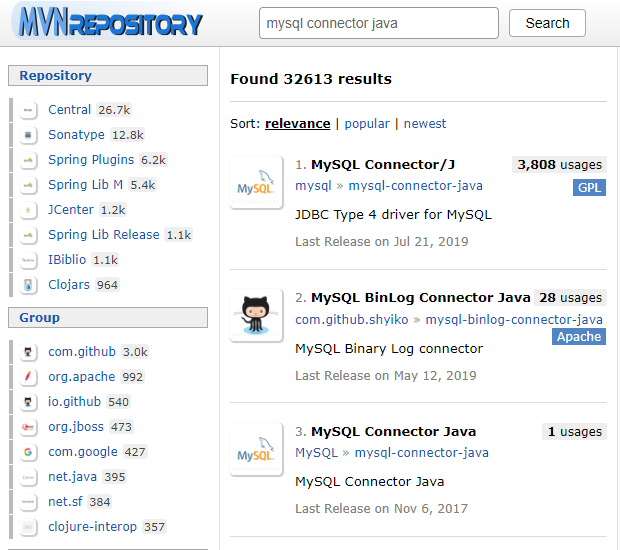Filter by clojure-interop group link
Image resolution: width=620 pixels, height=550 pixels.
[92, 526]
